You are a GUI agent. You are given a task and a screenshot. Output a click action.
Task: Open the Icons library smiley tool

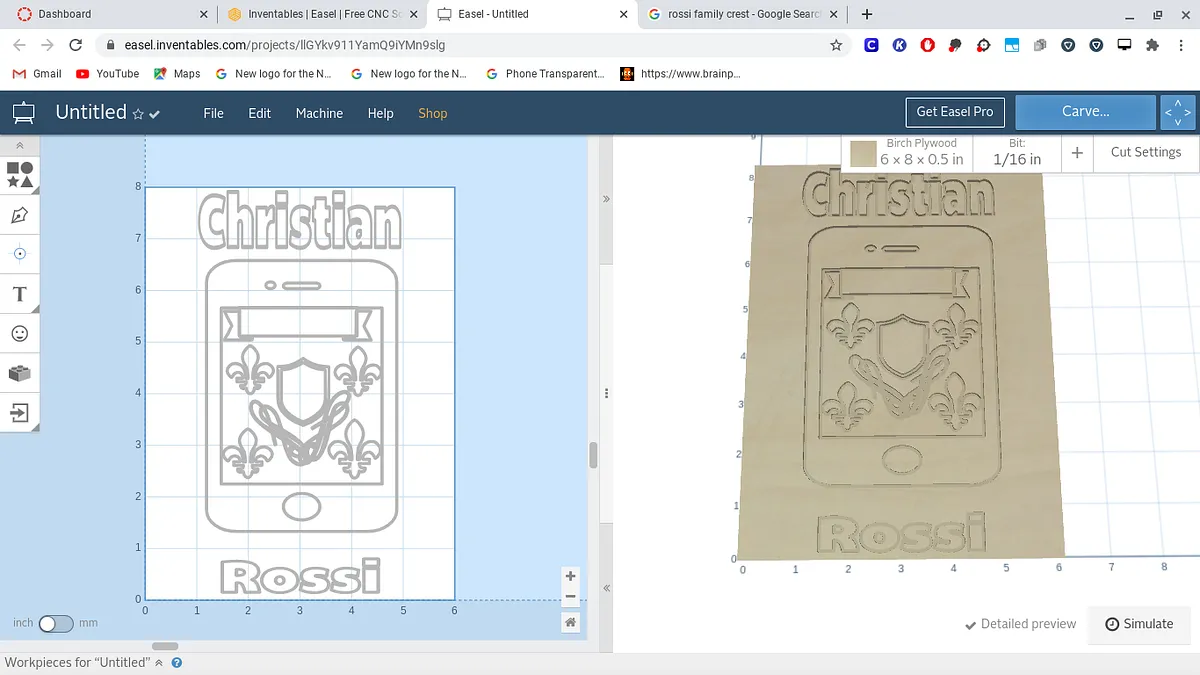click(20, 333)
